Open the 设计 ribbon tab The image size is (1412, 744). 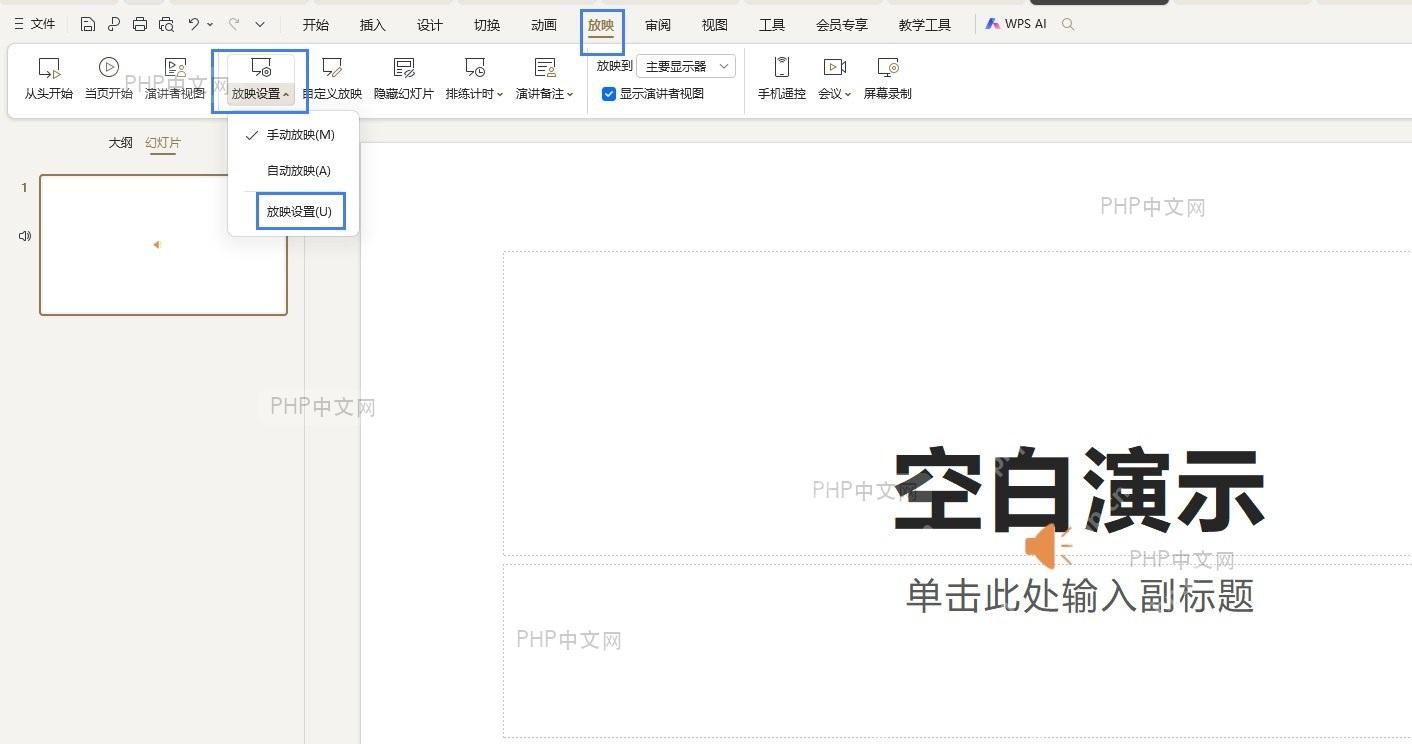430,25
